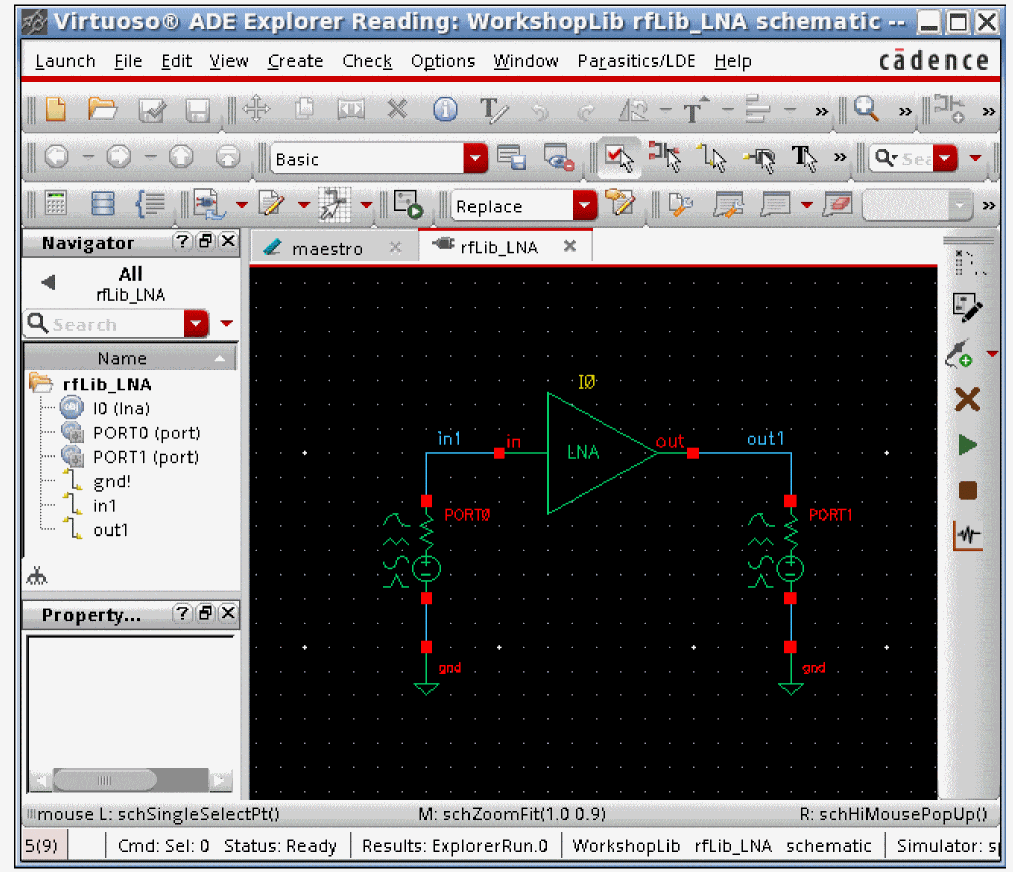Click the Name column header
This screenshot has height=872, width=1013.
click(122, 358)
